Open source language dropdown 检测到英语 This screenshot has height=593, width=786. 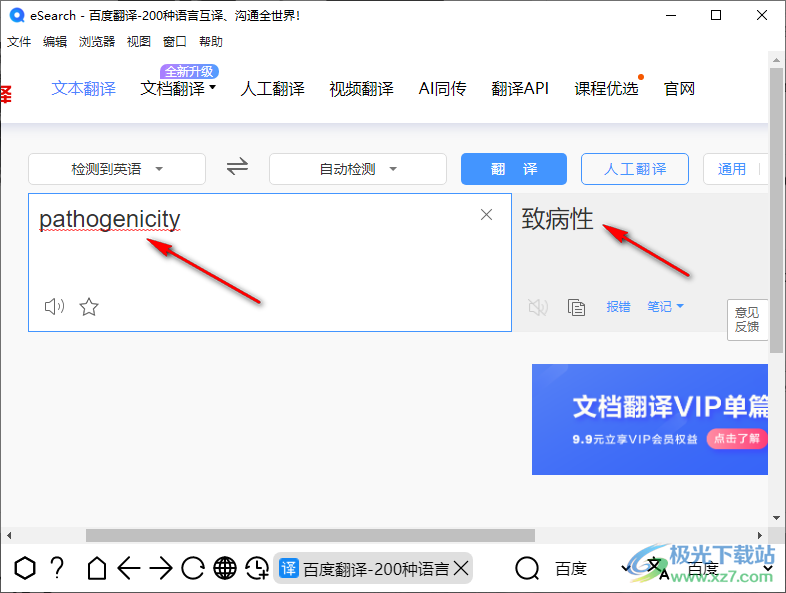click(117, 169)
